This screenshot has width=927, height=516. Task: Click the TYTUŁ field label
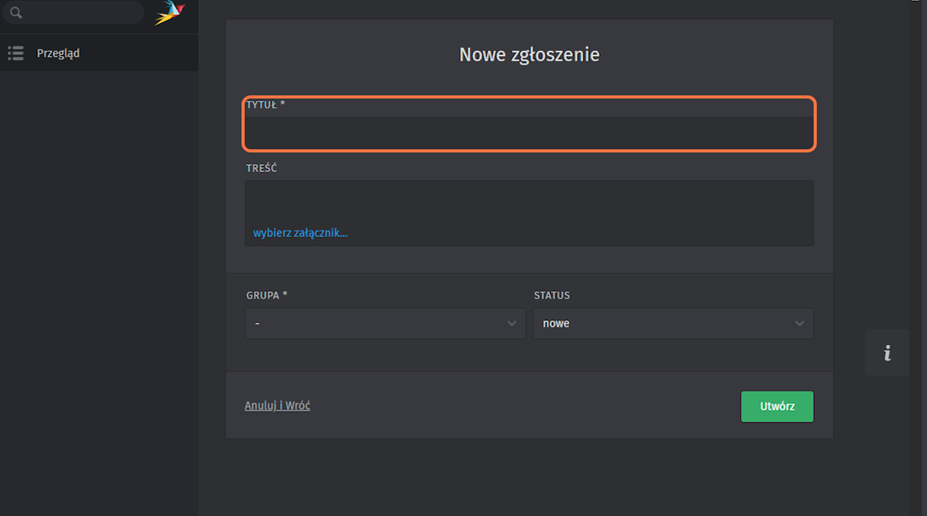pyautogui.click(x=265, y=105)
